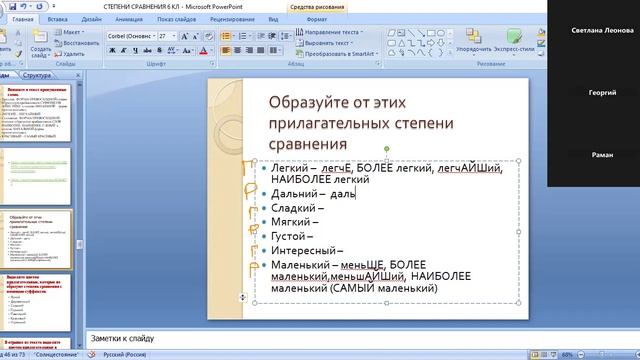This screenshot has width=640, height=360.
Task: Click Удалить slide button
Action: click(x=69, y=54)
